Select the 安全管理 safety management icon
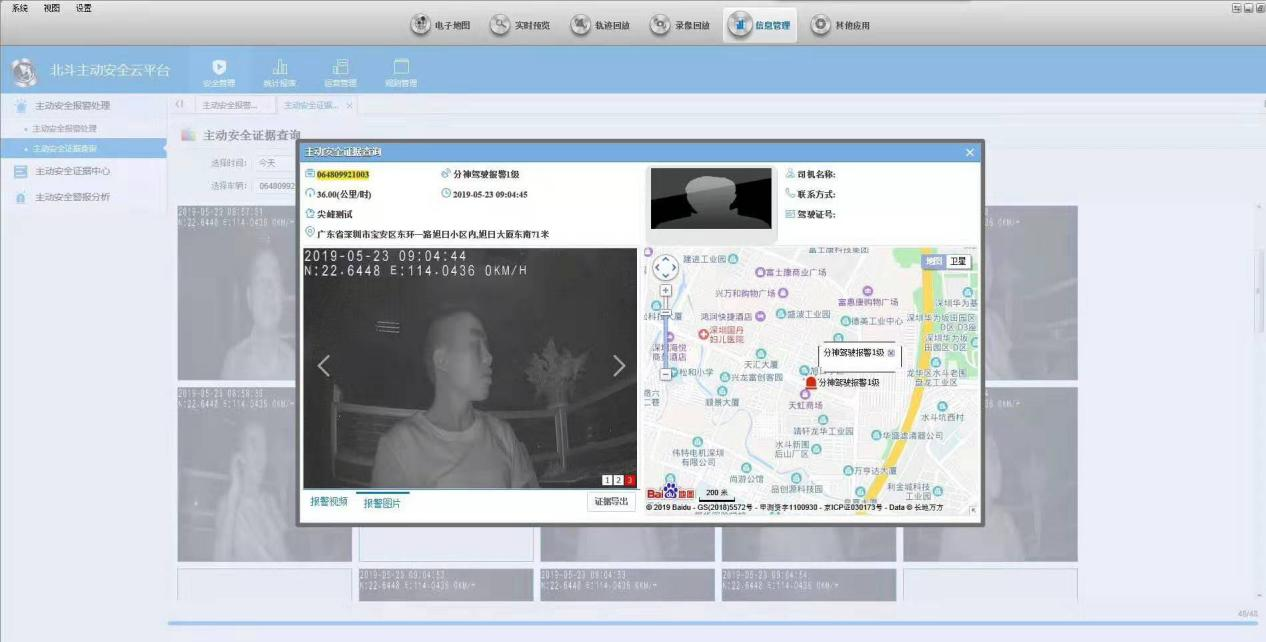The image size is (1266, 642). (219, 73)
